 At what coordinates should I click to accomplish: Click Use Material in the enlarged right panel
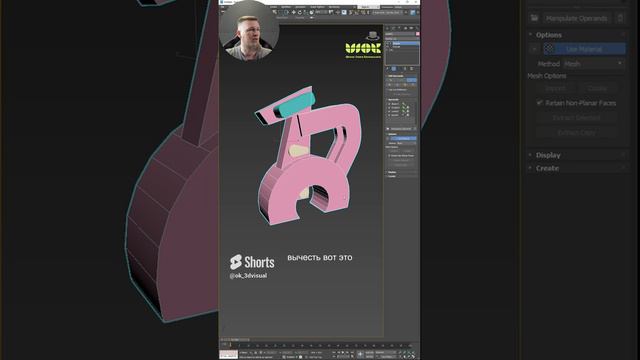point(584,49)
